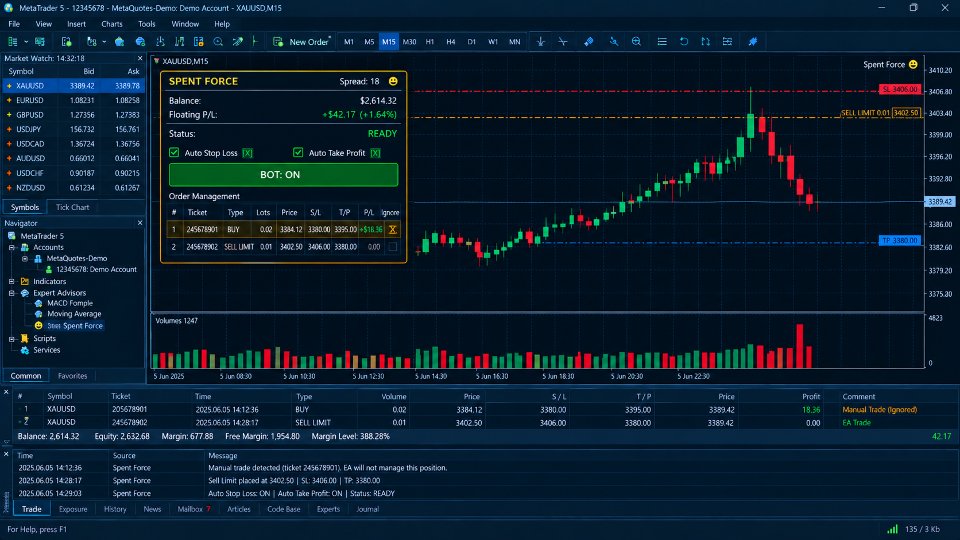Click the locked chart template icon

point(198,42)
